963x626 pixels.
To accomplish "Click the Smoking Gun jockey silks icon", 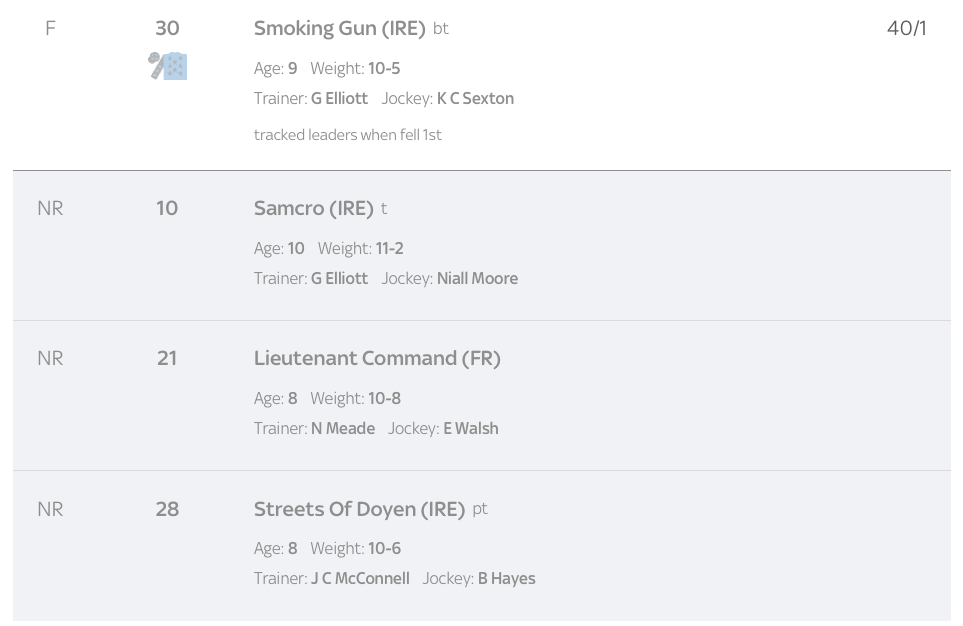I will [168, 66].
